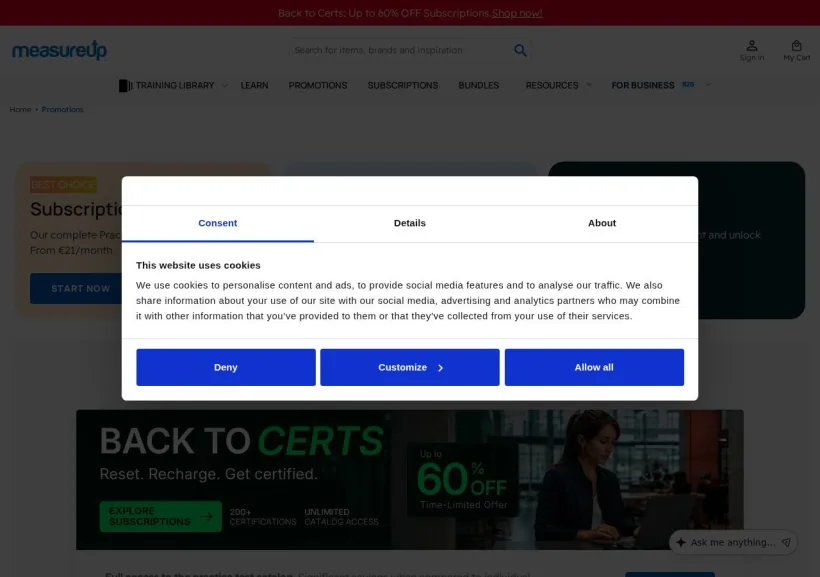Open the Resources menu
The width and height of the screenshot is (820, 577).
point(552,85)
